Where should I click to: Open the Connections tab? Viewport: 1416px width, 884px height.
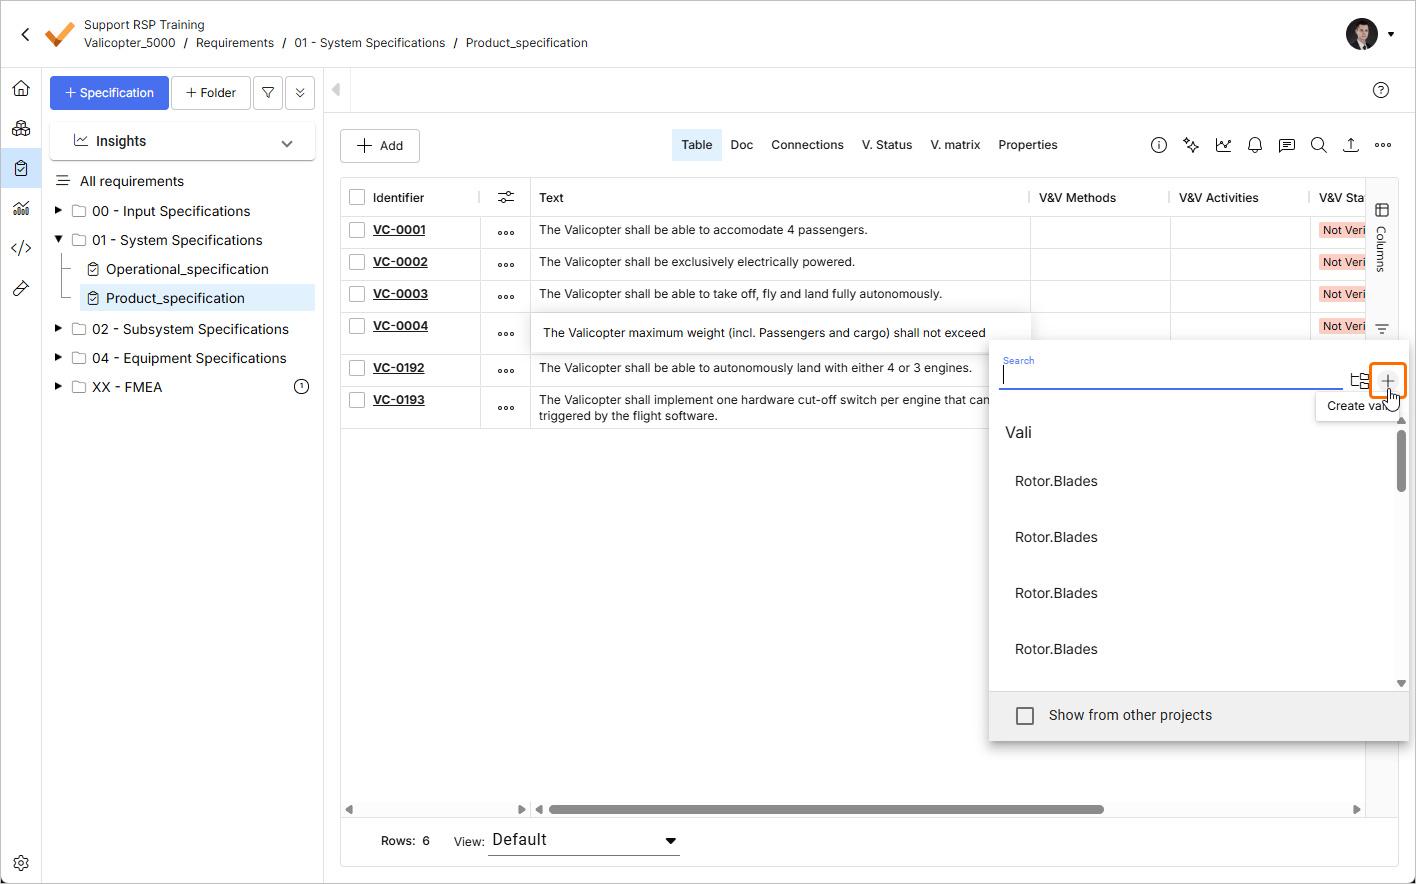pyautogui.click(x=807, y=145)
